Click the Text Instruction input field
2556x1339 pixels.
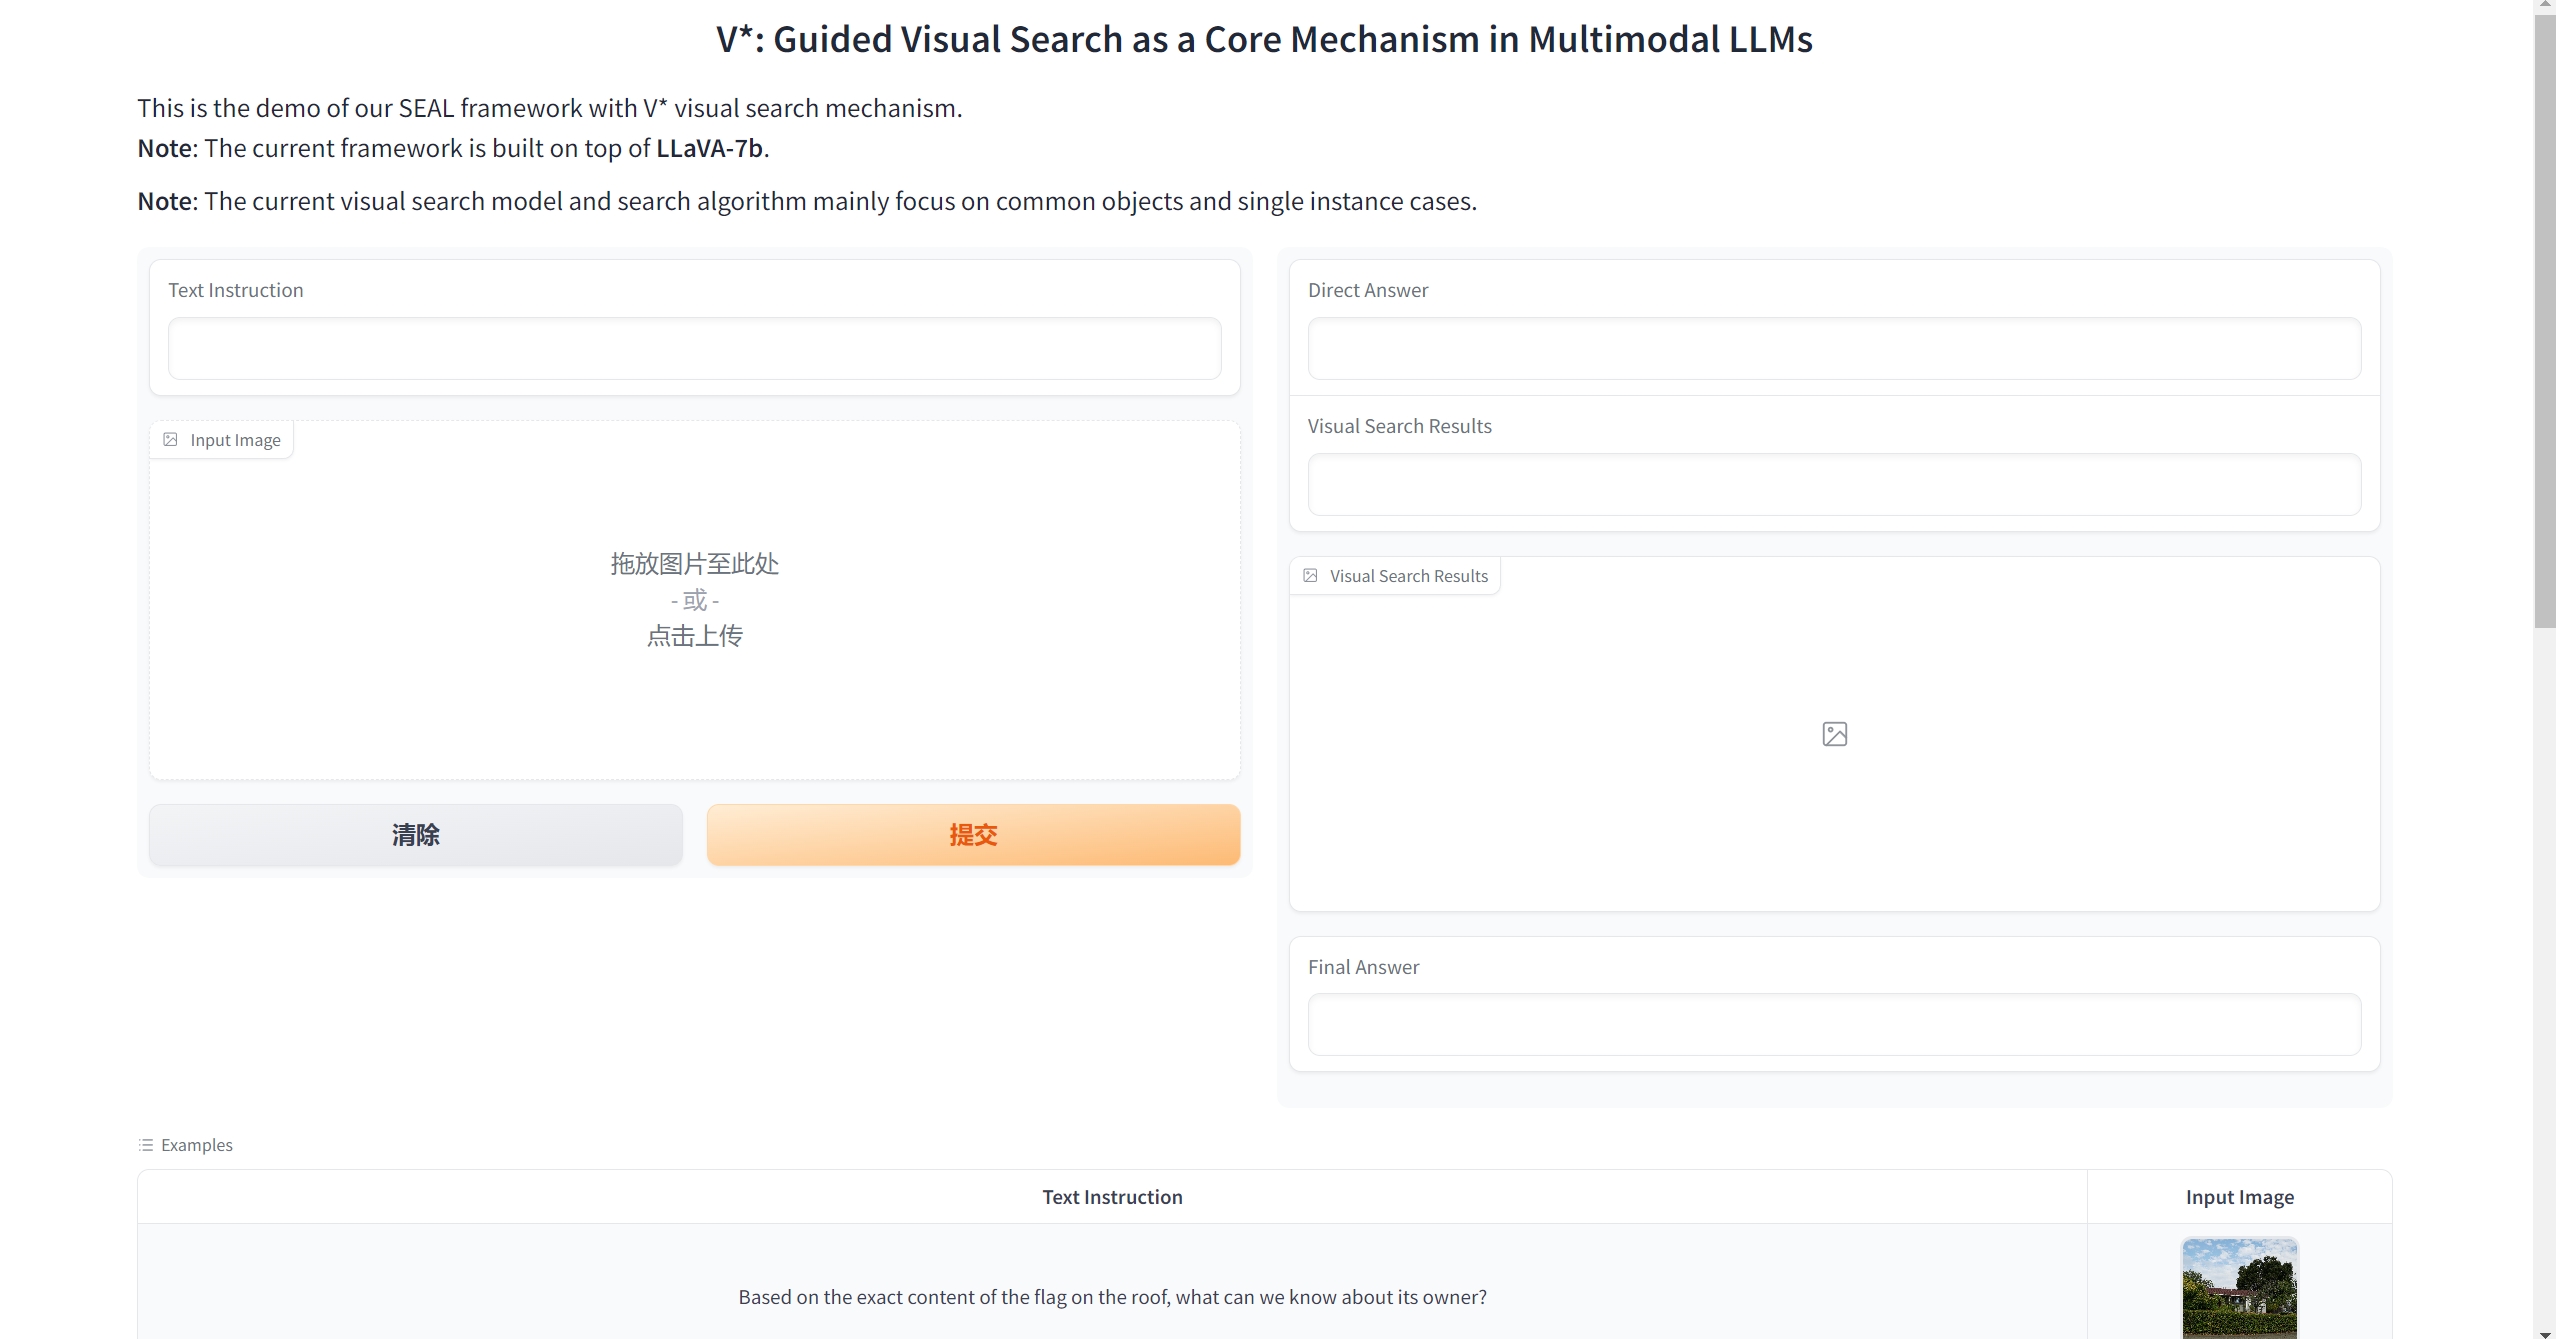coord(694,349)
